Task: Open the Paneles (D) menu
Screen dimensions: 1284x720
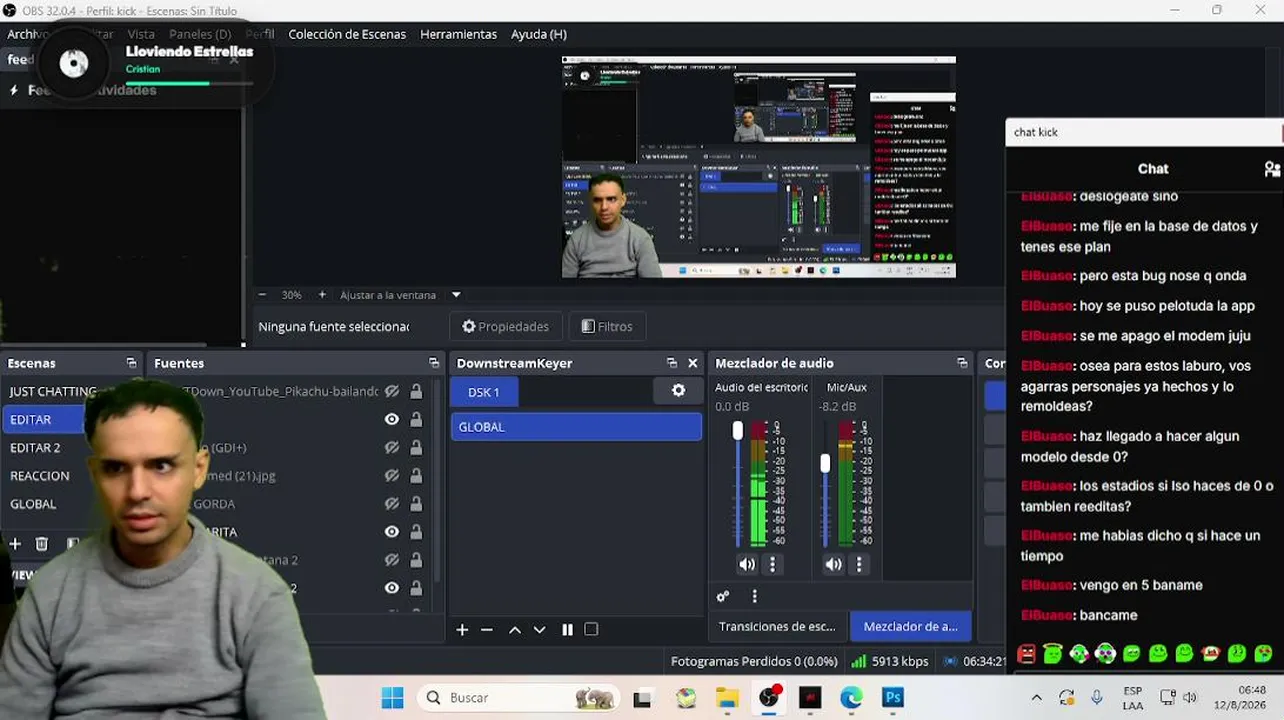Action: [x=200, y=34]
